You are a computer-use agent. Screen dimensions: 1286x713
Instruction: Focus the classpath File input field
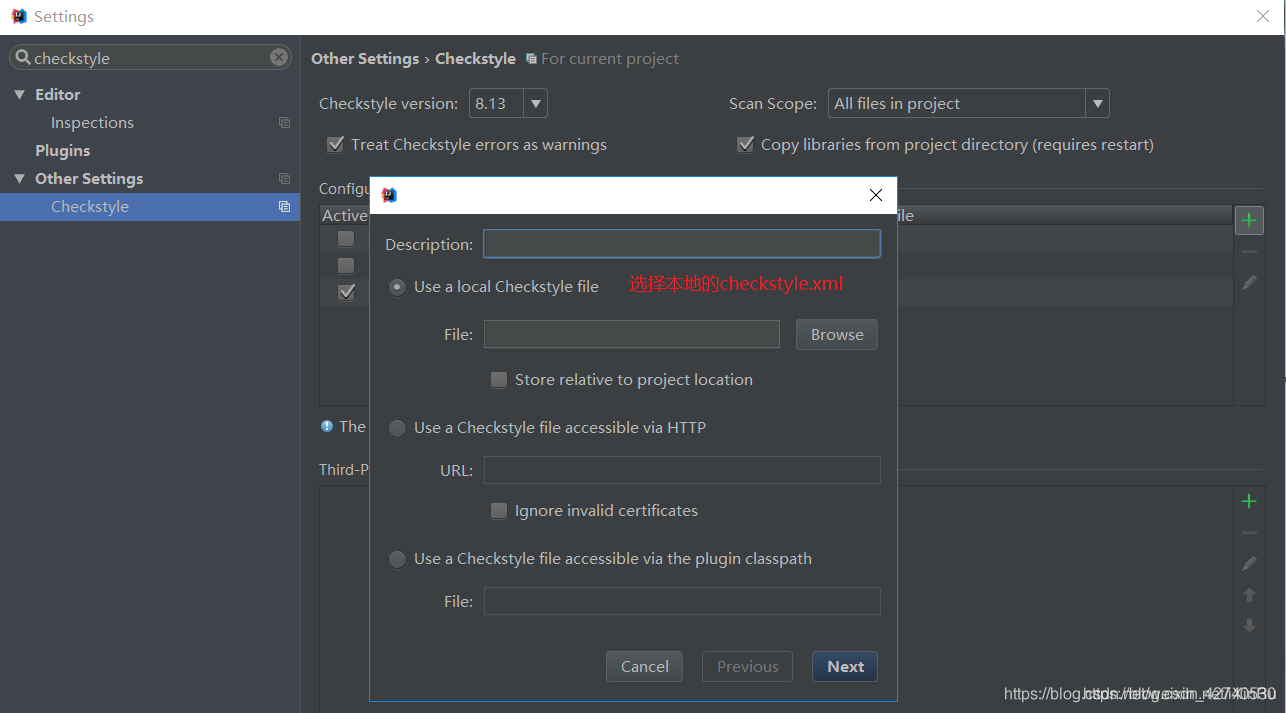(682, 601)
